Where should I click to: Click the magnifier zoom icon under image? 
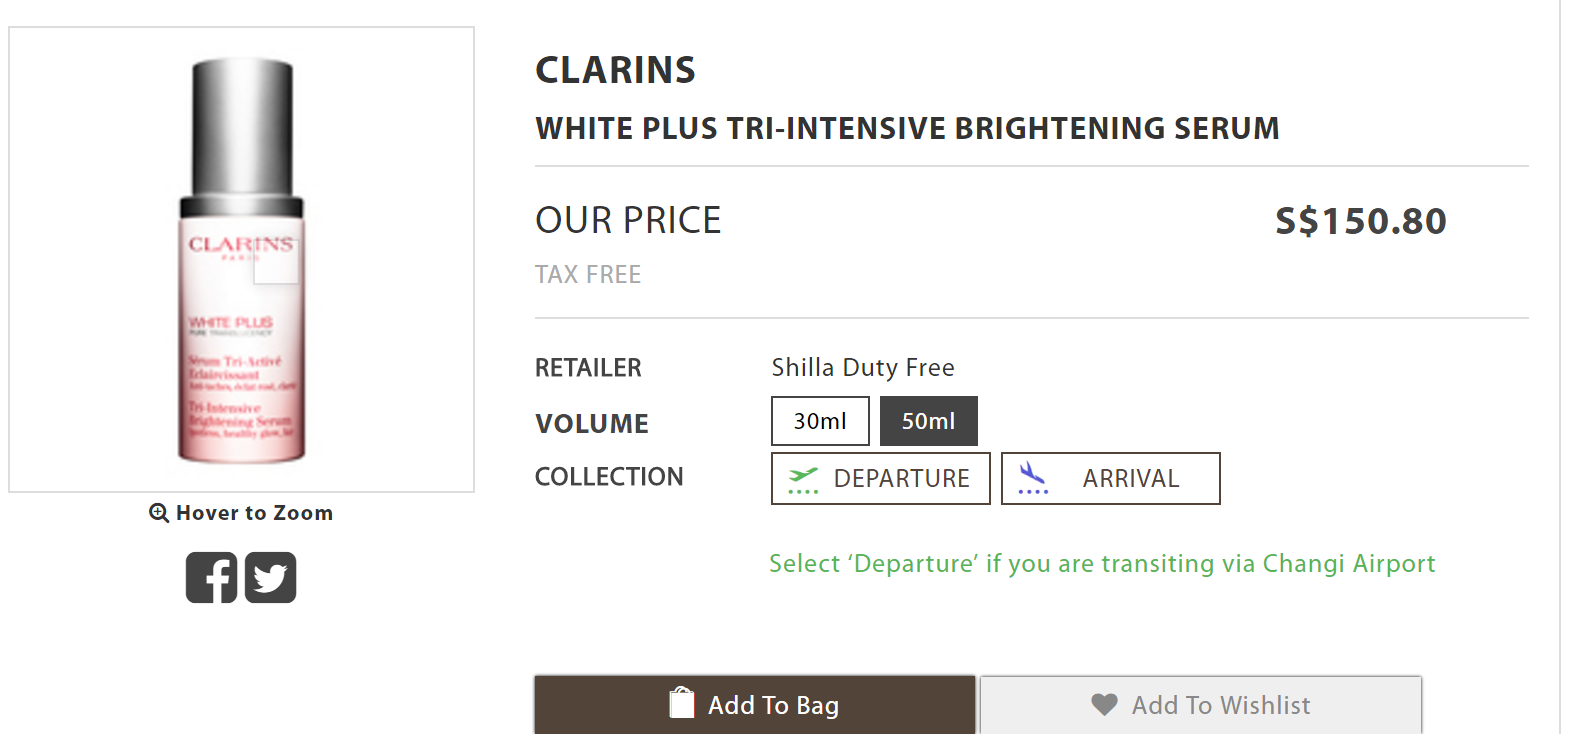pos(159,513)
